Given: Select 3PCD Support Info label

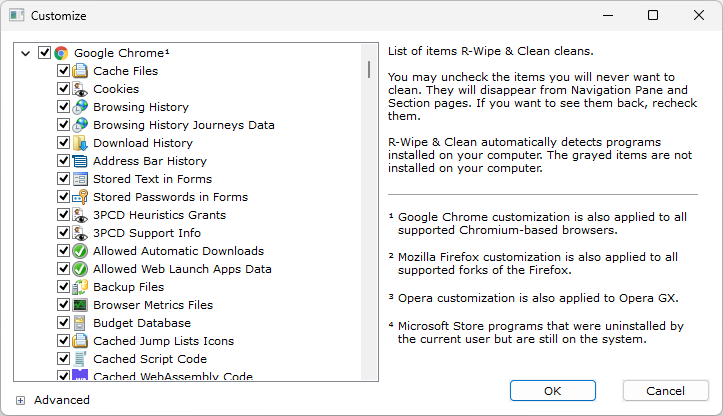Looking at the screenshot, I should point(147,233).
